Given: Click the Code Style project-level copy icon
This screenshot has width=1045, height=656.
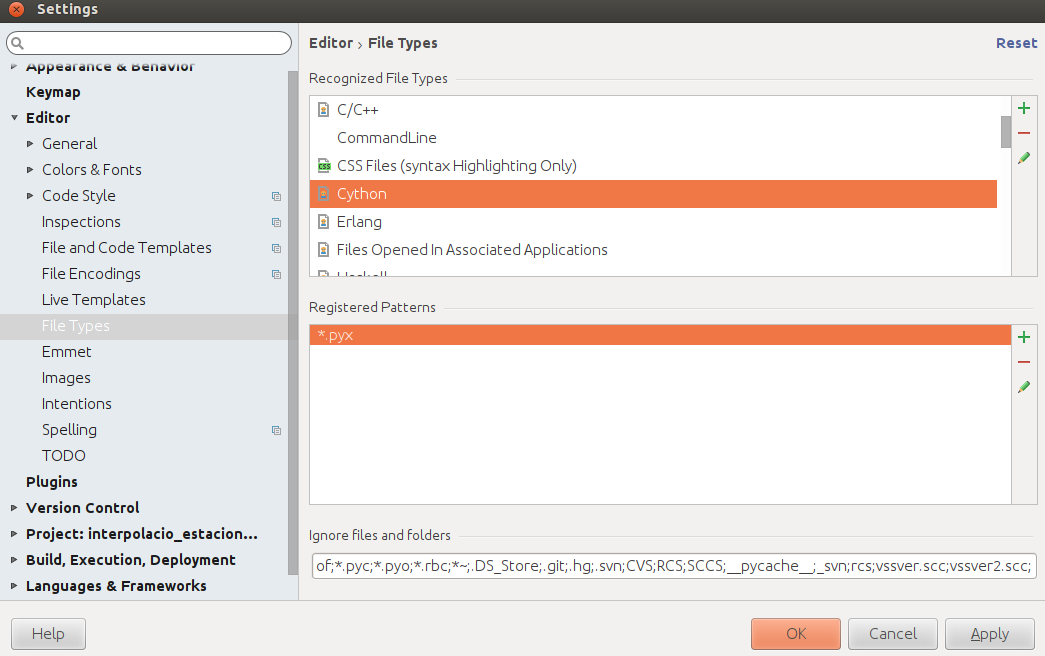Looking at the screenshot, I should (x=276, y=196).
